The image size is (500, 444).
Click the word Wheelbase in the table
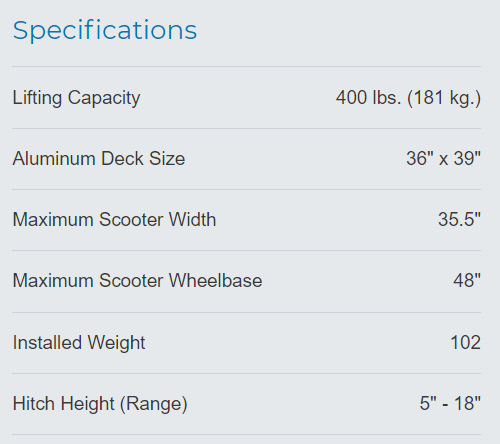pos(216,281)
